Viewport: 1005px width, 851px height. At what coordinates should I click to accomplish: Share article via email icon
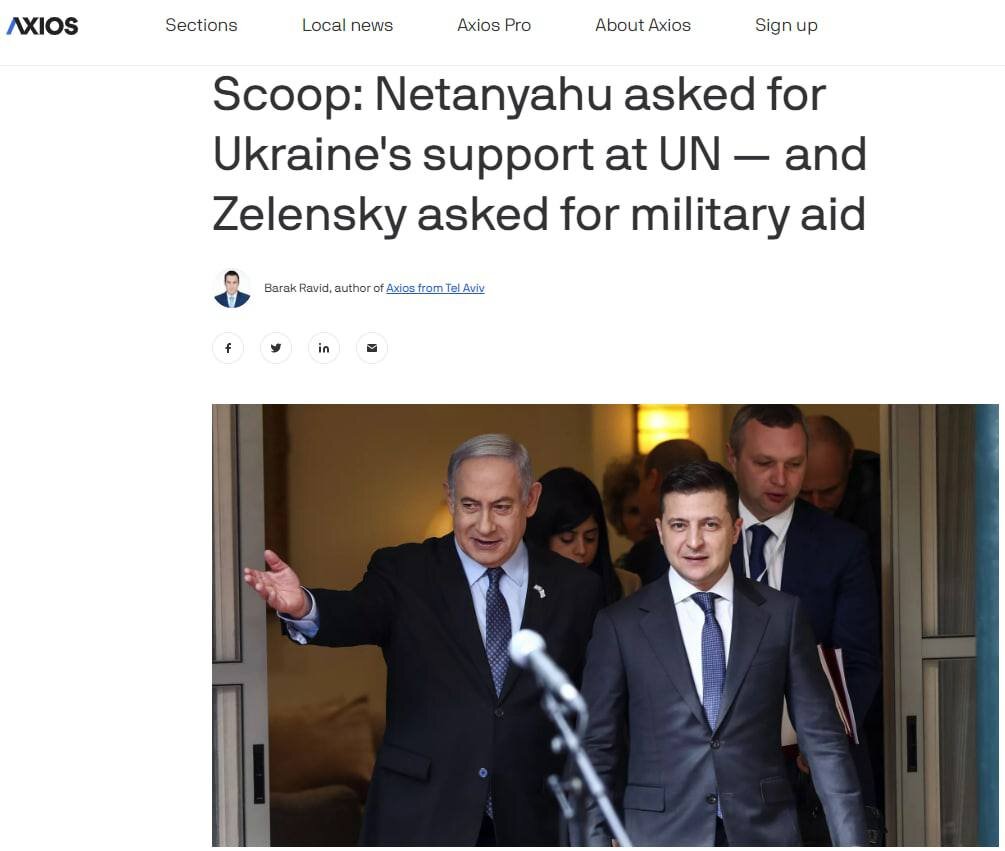pos(372,348)
